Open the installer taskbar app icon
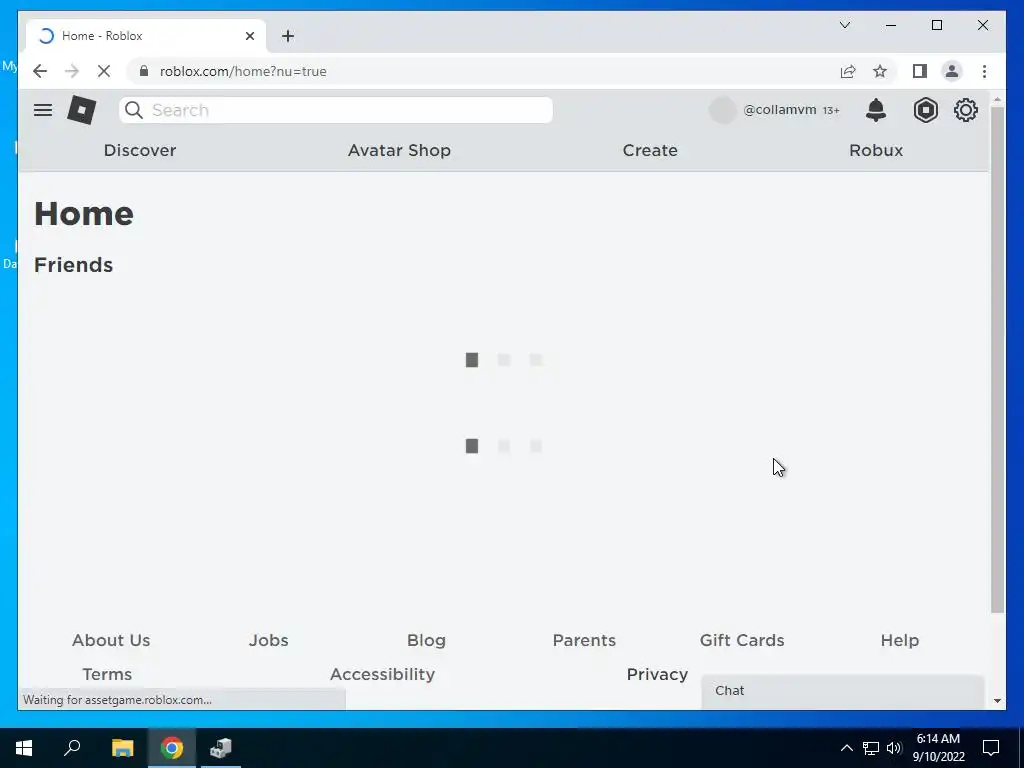1024x768 pixels. tap(221, 748)
